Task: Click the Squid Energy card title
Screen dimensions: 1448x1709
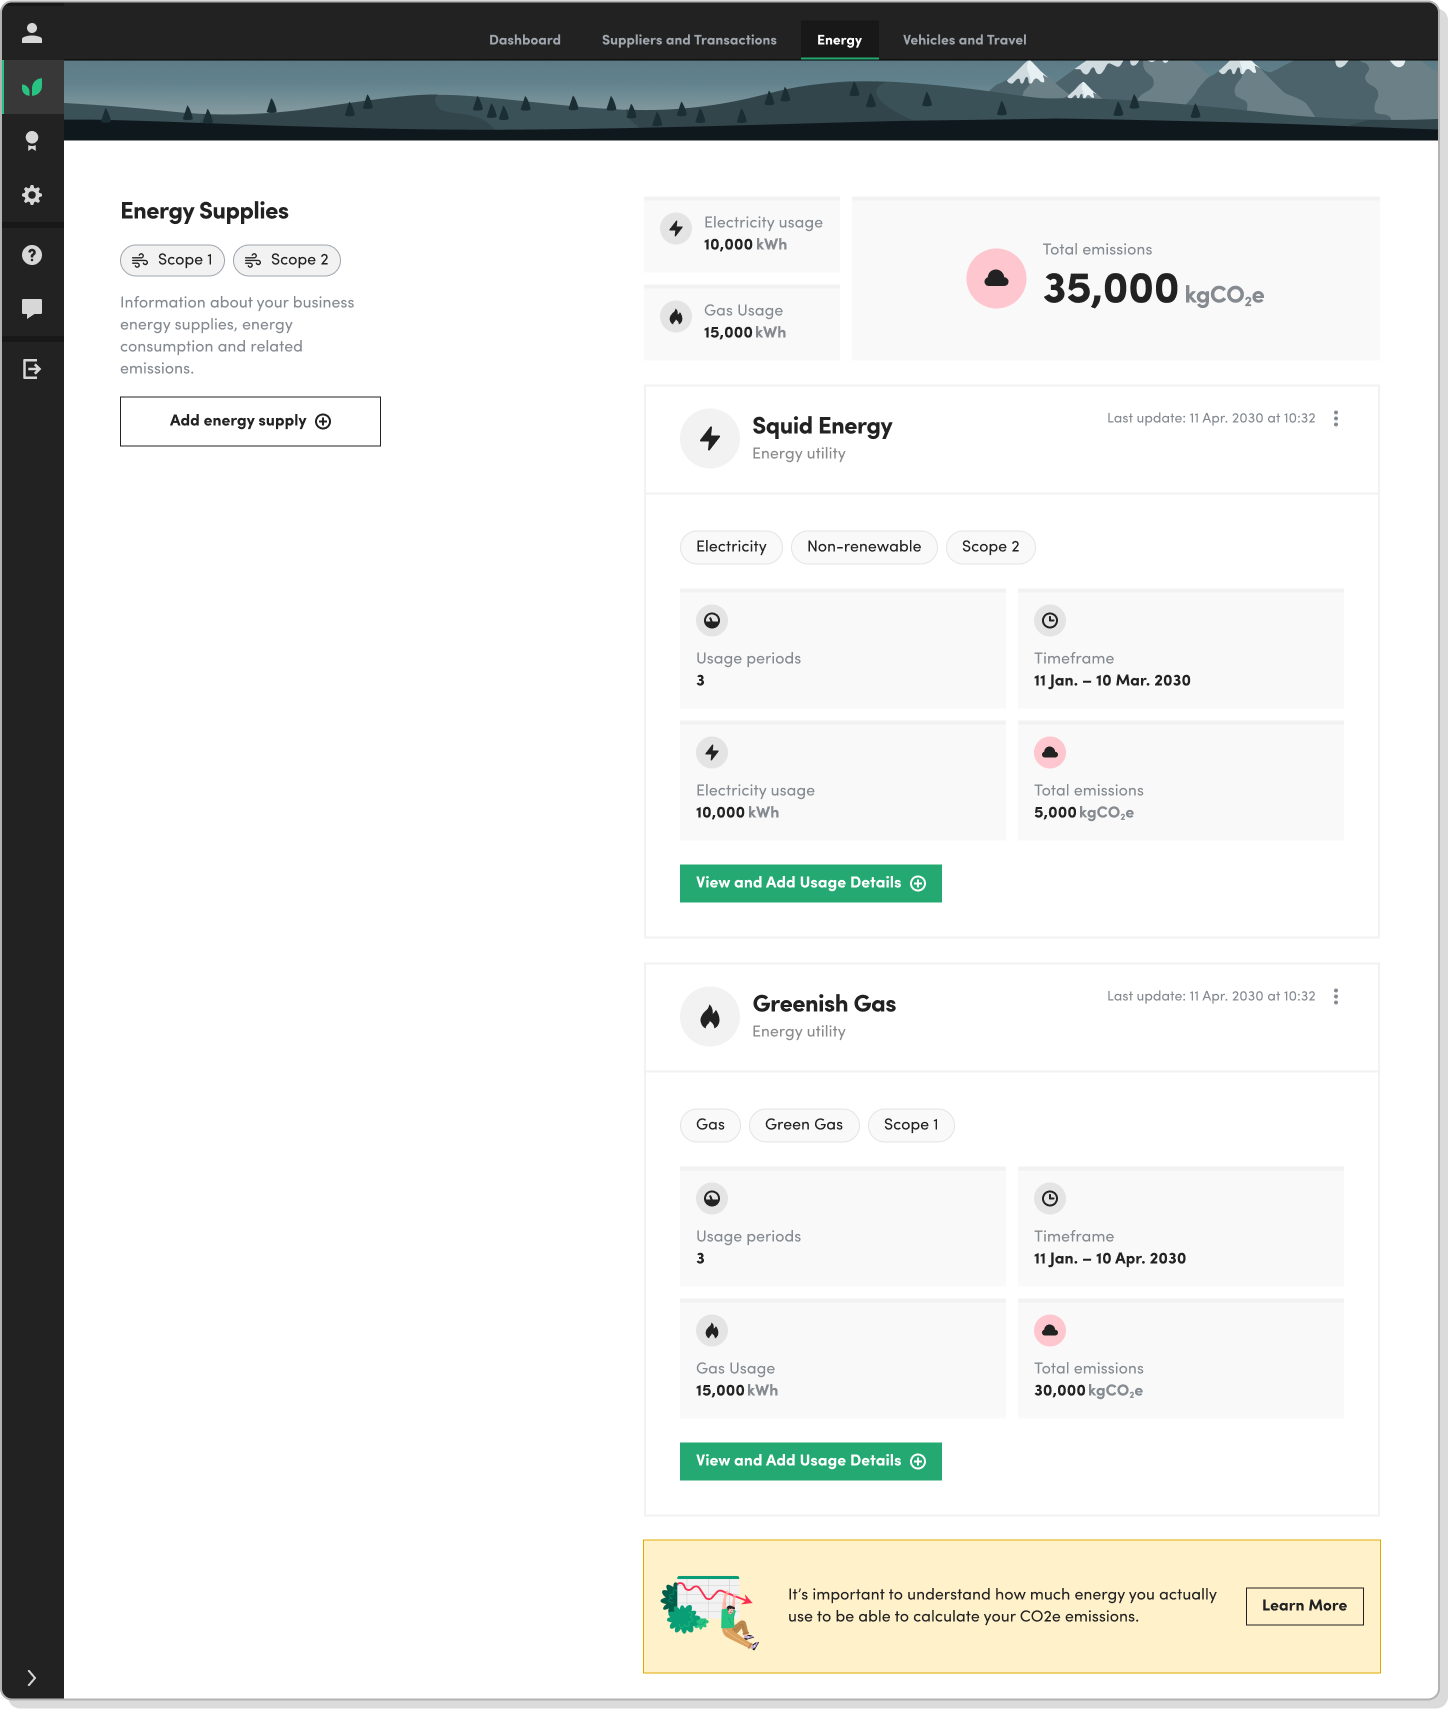Action: [822, 426]
